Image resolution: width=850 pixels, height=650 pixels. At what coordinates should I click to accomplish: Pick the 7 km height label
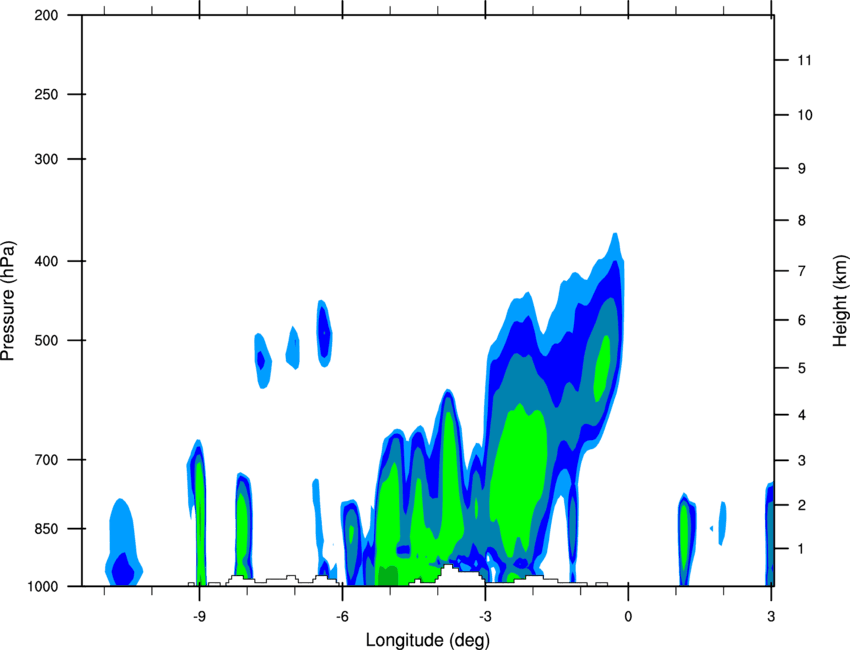802,271
